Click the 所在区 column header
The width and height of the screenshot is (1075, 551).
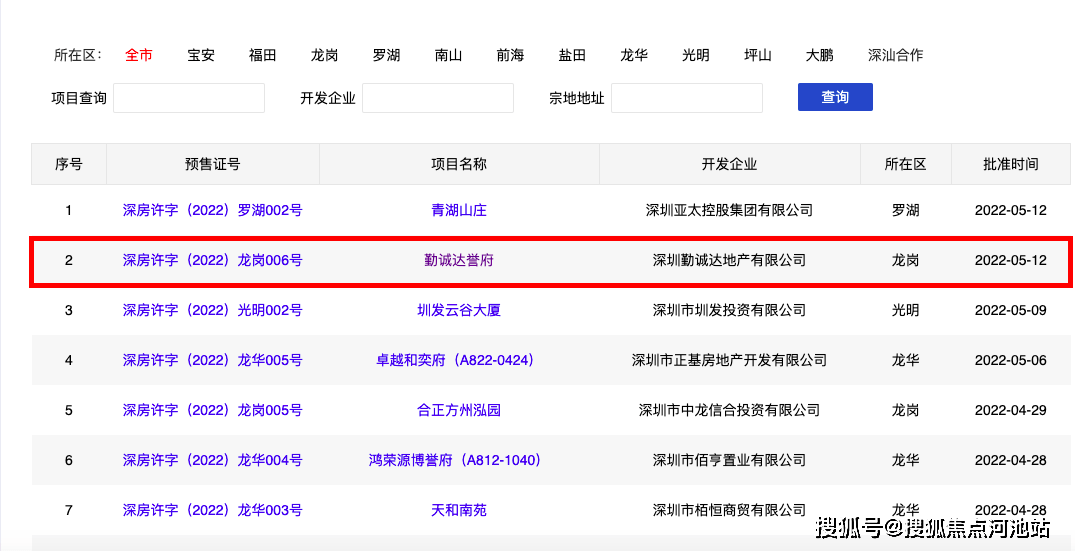coord(906,164)
